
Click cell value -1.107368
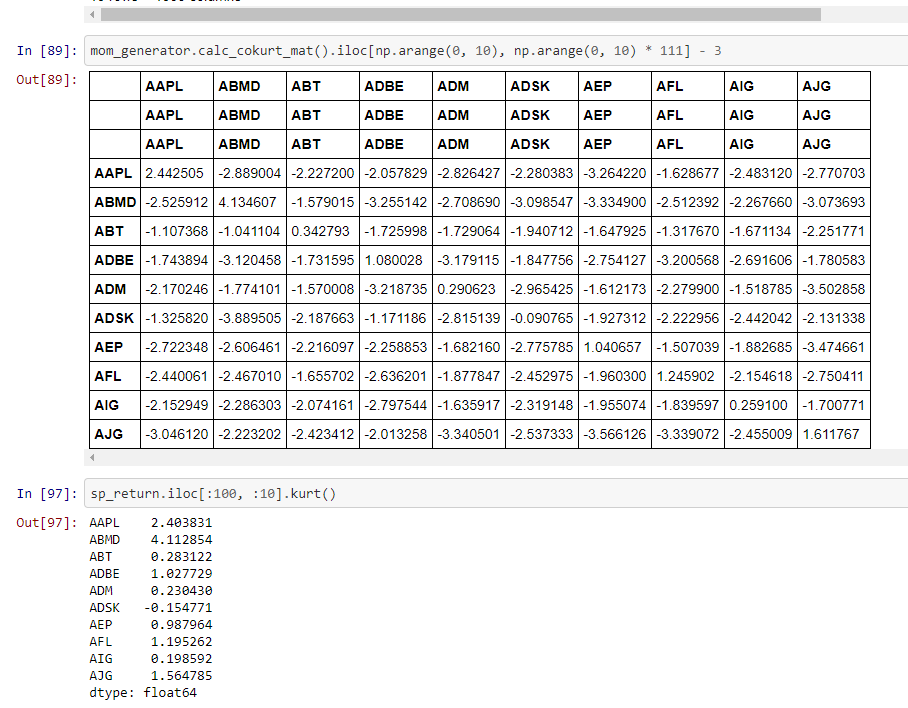(x=177, y=231)
